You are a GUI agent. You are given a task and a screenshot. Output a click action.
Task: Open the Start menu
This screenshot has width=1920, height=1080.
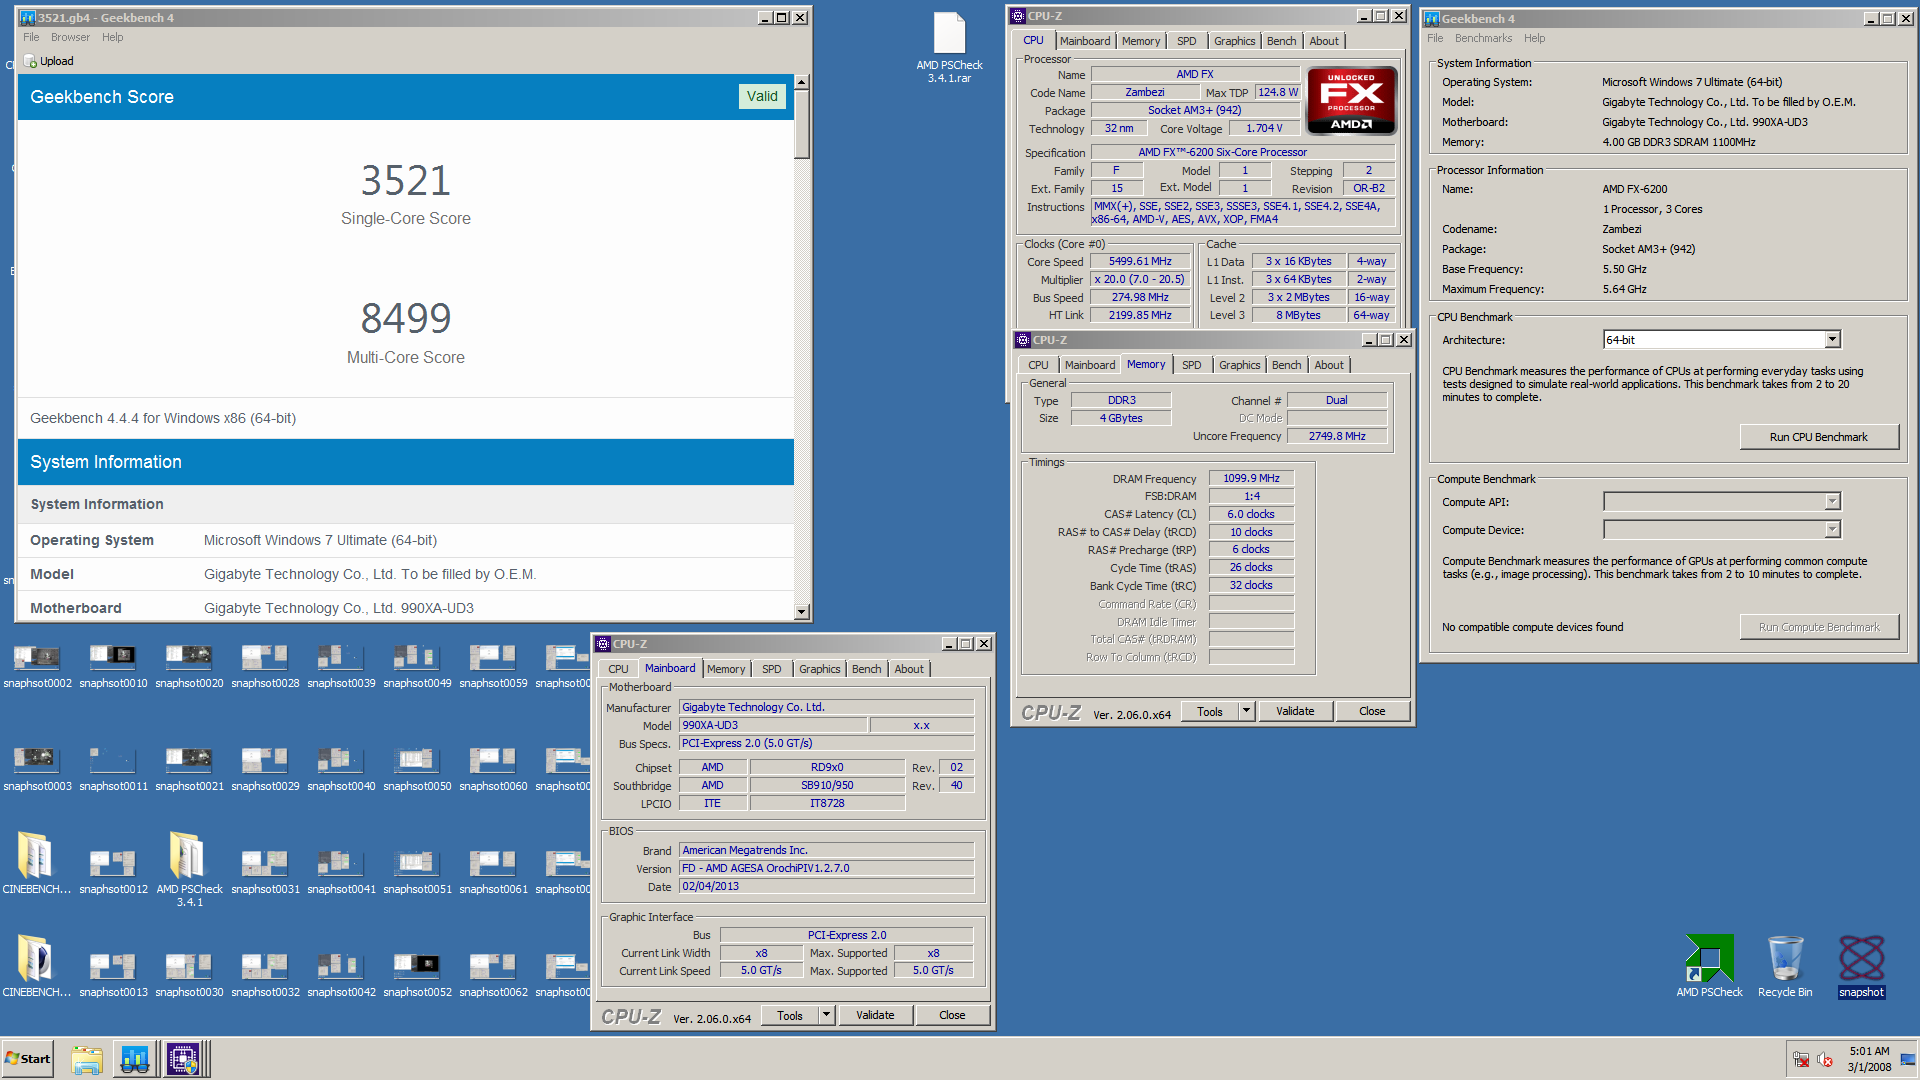28,1059
